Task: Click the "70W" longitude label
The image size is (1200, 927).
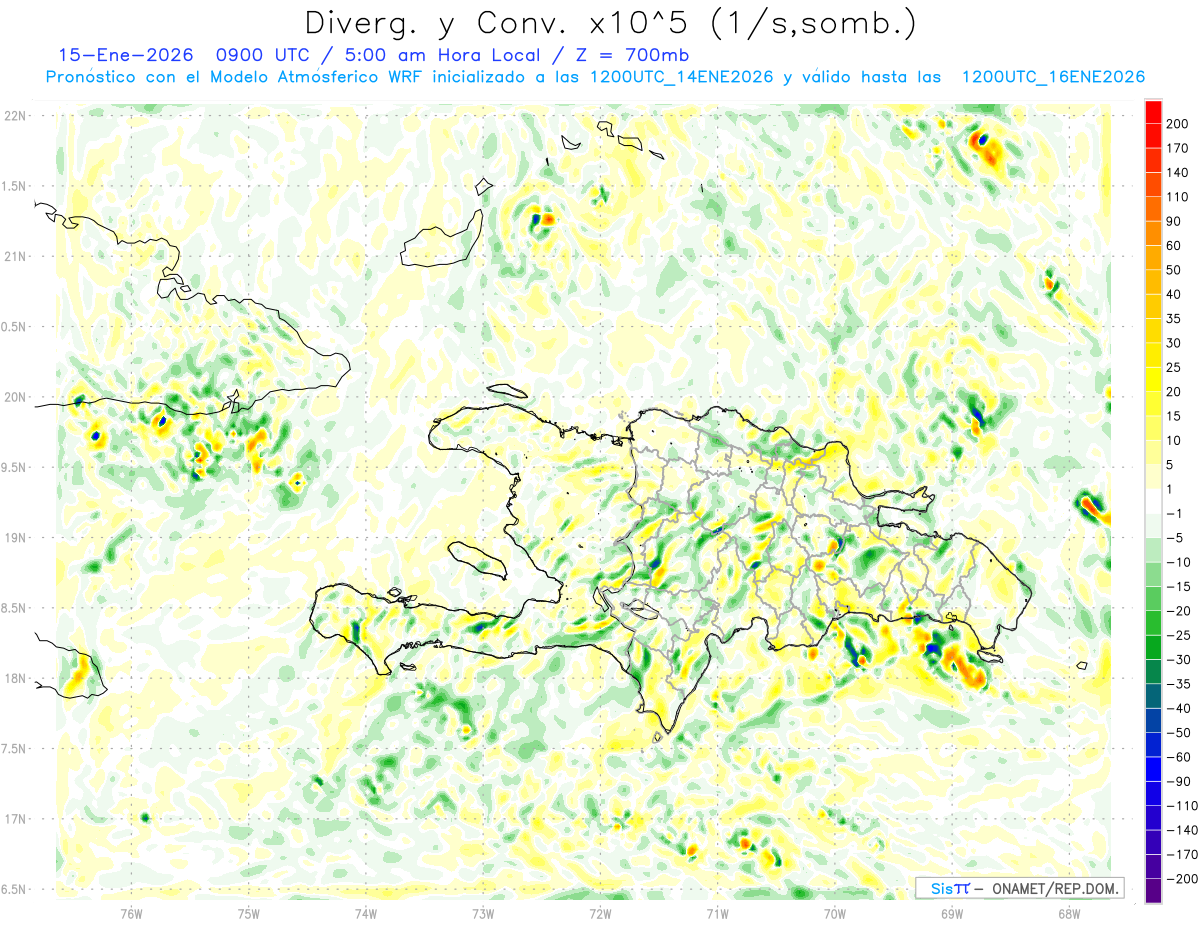Action: (834, 912)
